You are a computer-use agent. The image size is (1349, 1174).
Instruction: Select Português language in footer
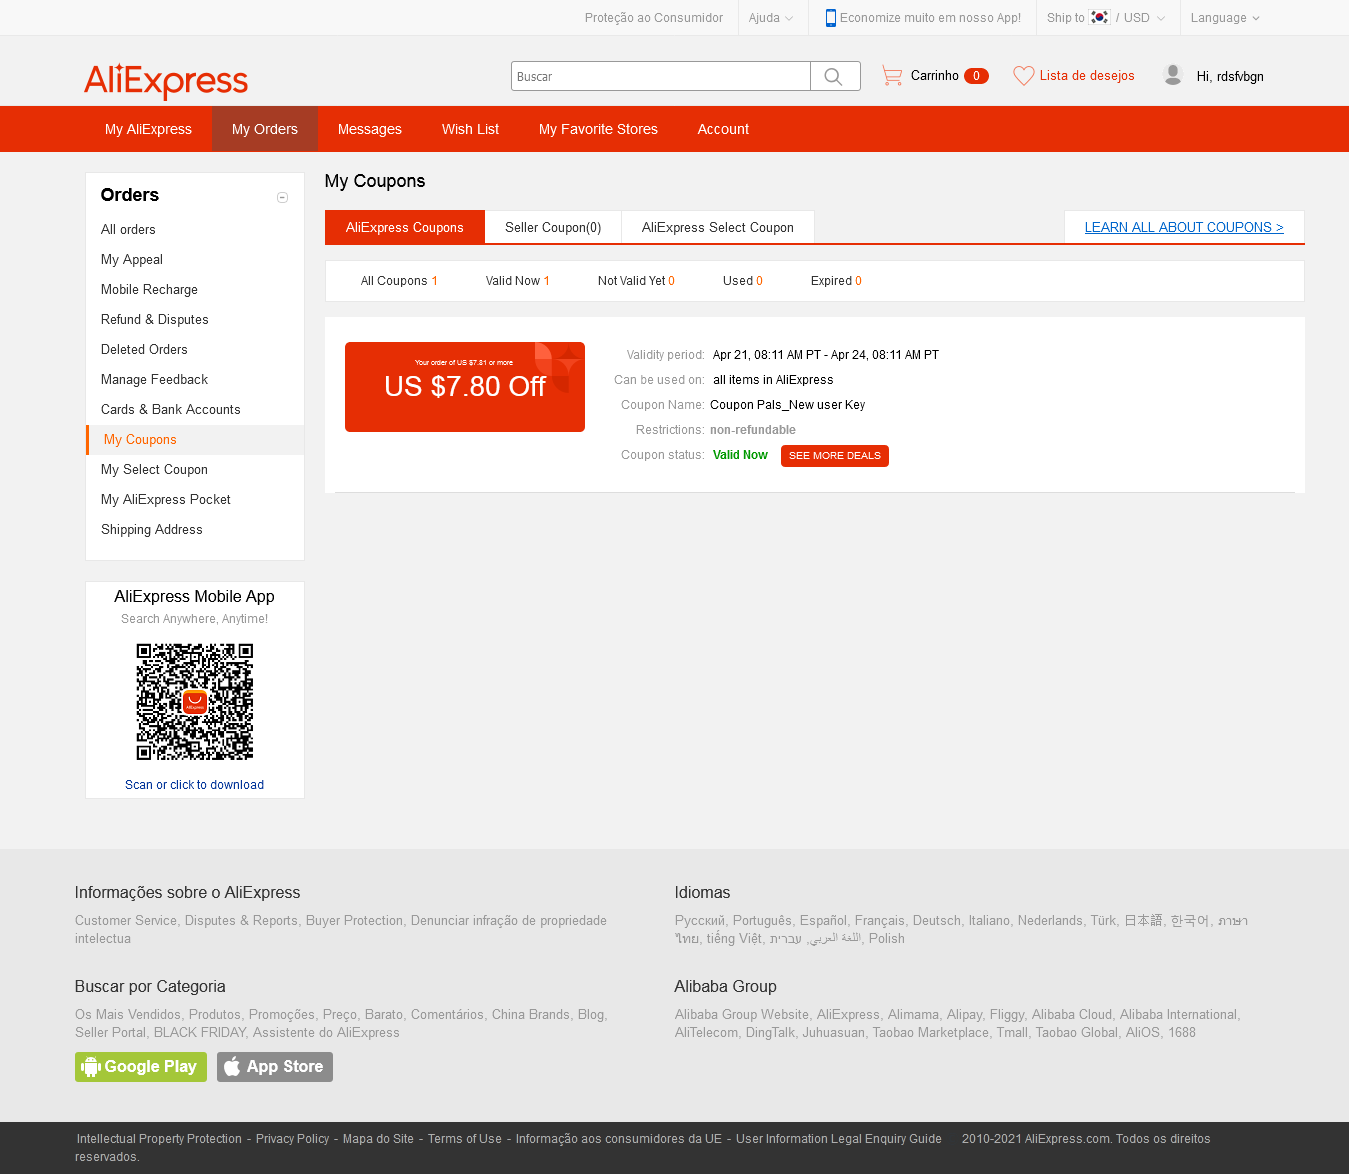click(x=762, y=921)
